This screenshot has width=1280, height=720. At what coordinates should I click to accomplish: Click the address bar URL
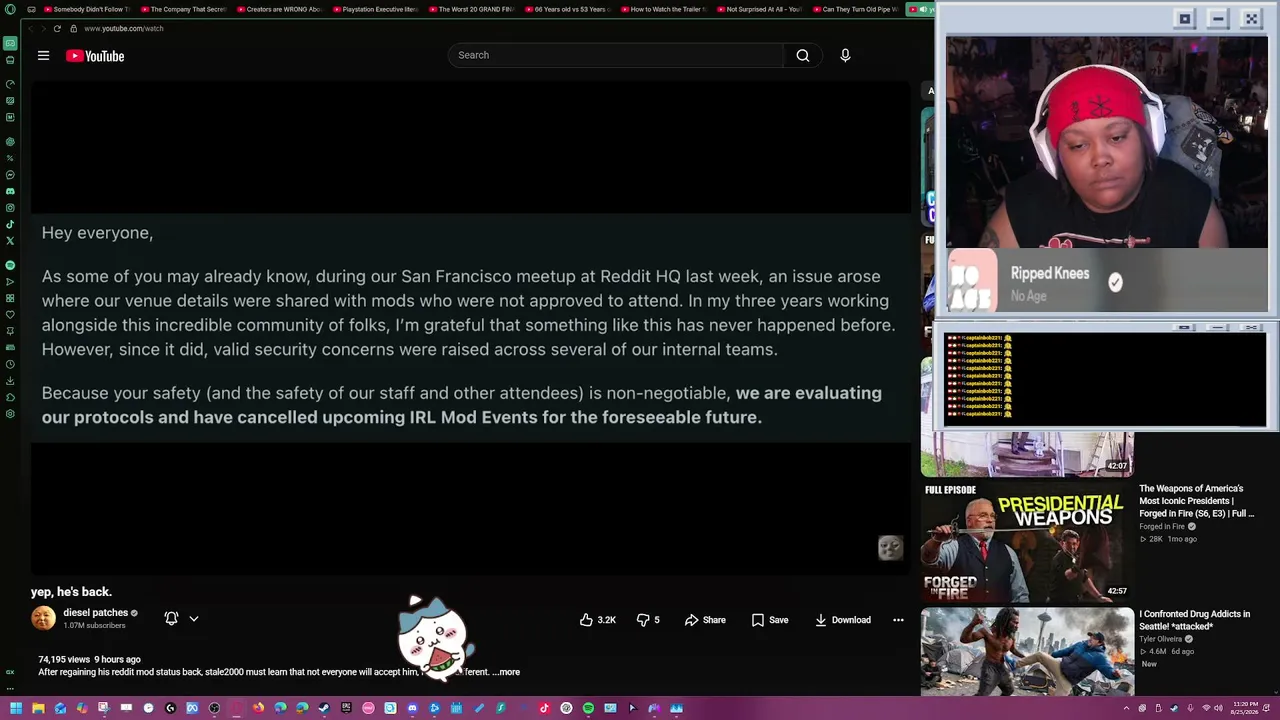pos(124,29)
